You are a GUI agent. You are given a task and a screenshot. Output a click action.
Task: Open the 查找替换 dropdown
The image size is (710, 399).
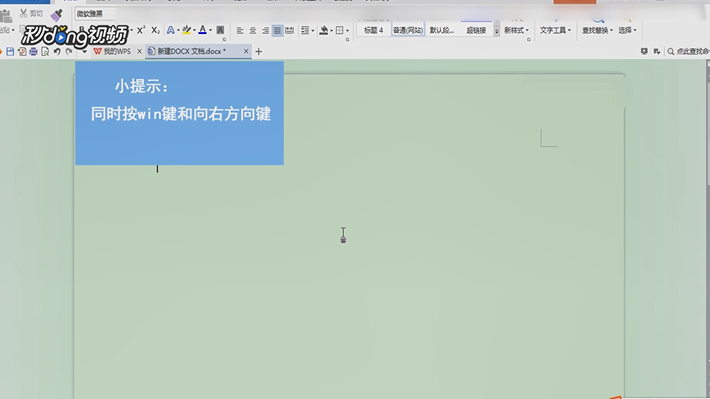click(597, 30)
